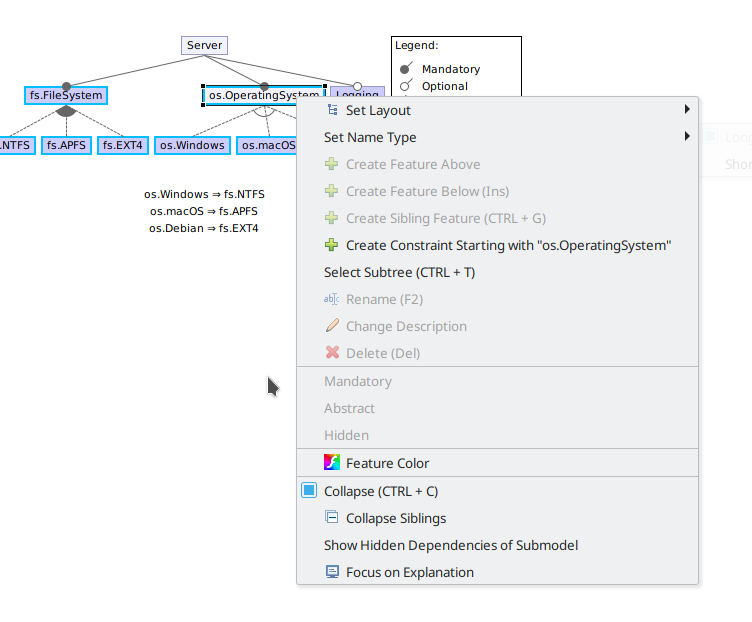Viewport: 752px width, 622px height.
Task: Select the NTFS feature node
Action: (x=17, y=145)
